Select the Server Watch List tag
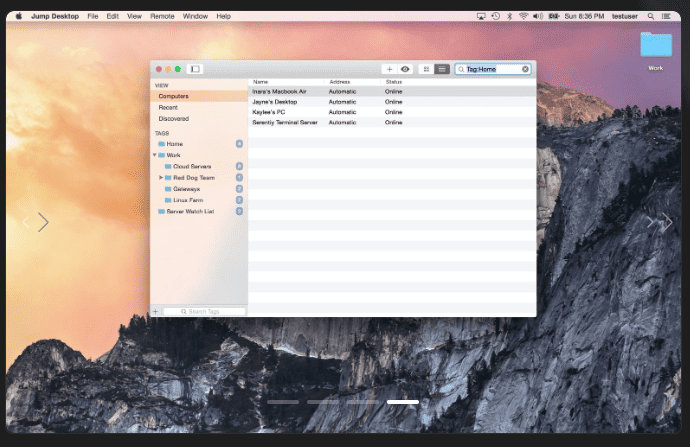The image size is (690, 447). click(190, 212)
